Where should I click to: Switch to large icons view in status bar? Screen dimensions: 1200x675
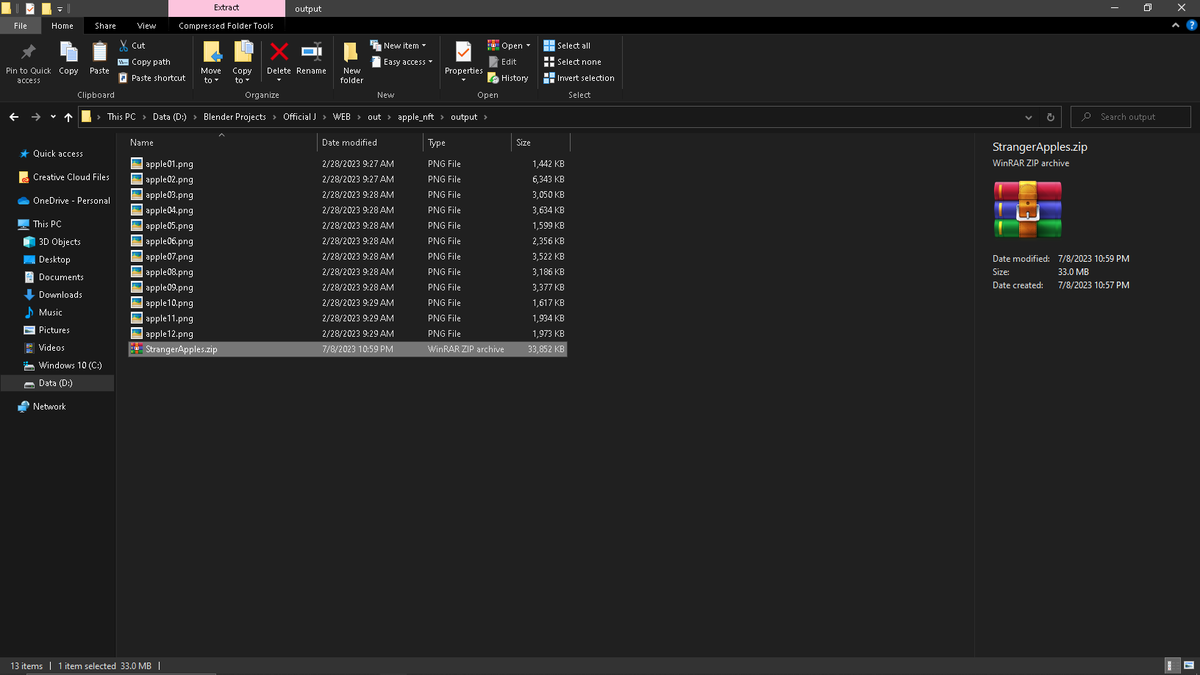pos(1187,666)
